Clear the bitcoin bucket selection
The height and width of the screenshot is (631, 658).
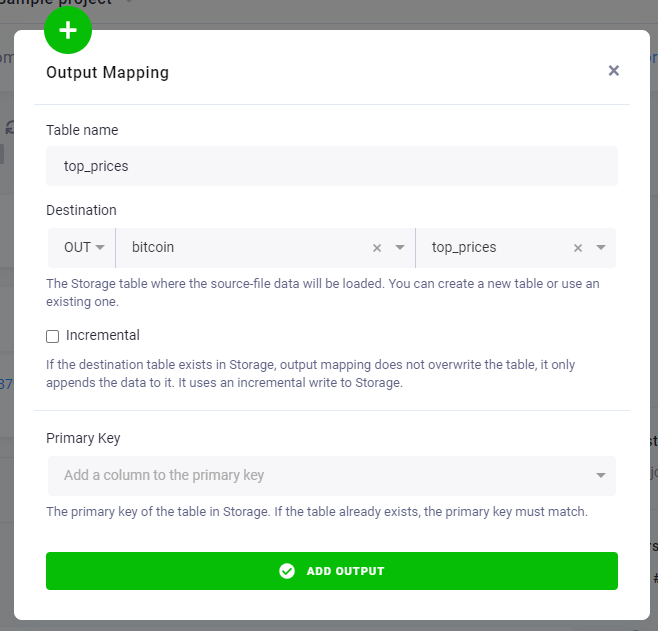(x=377, y=248)
